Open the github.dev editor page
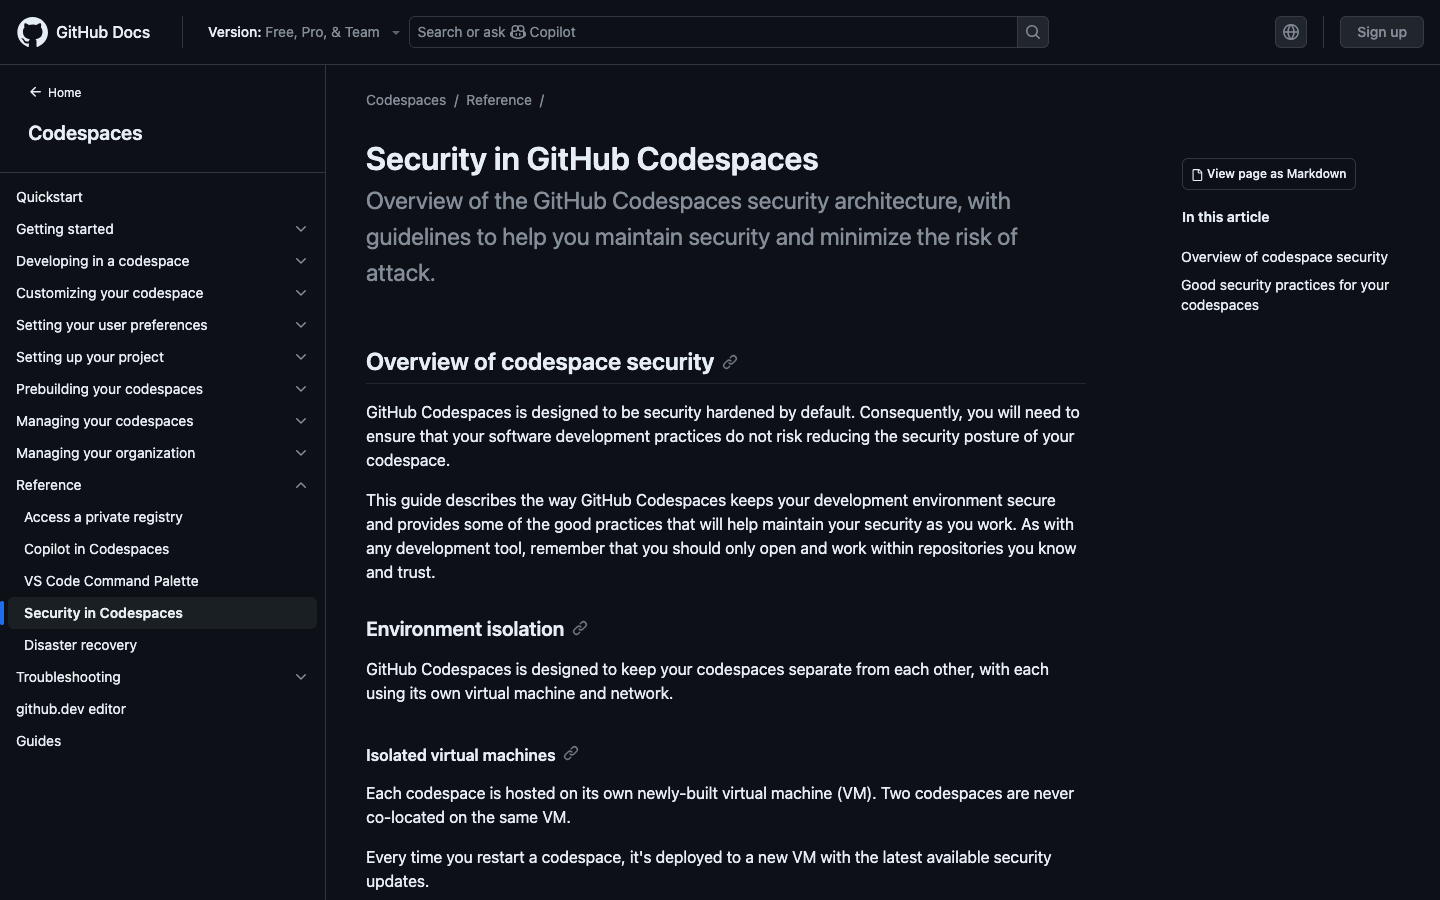Screen dimensions: 1440x900 71,709
